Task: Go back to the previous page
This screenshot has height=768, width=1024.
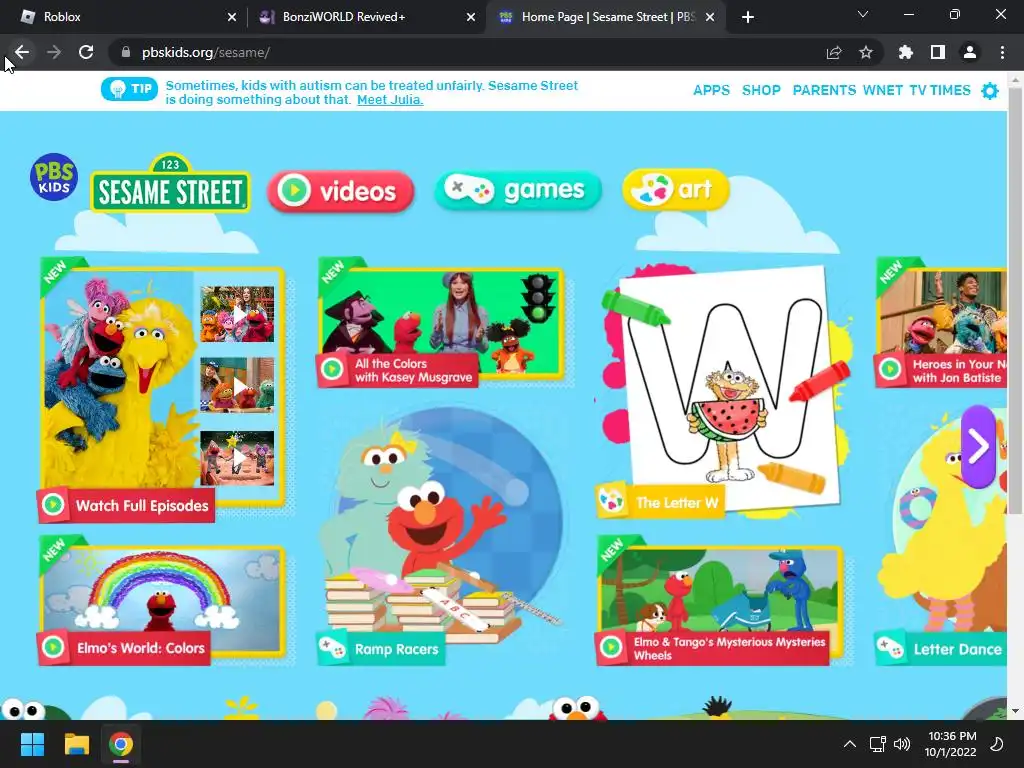Action: click(22, 52)
